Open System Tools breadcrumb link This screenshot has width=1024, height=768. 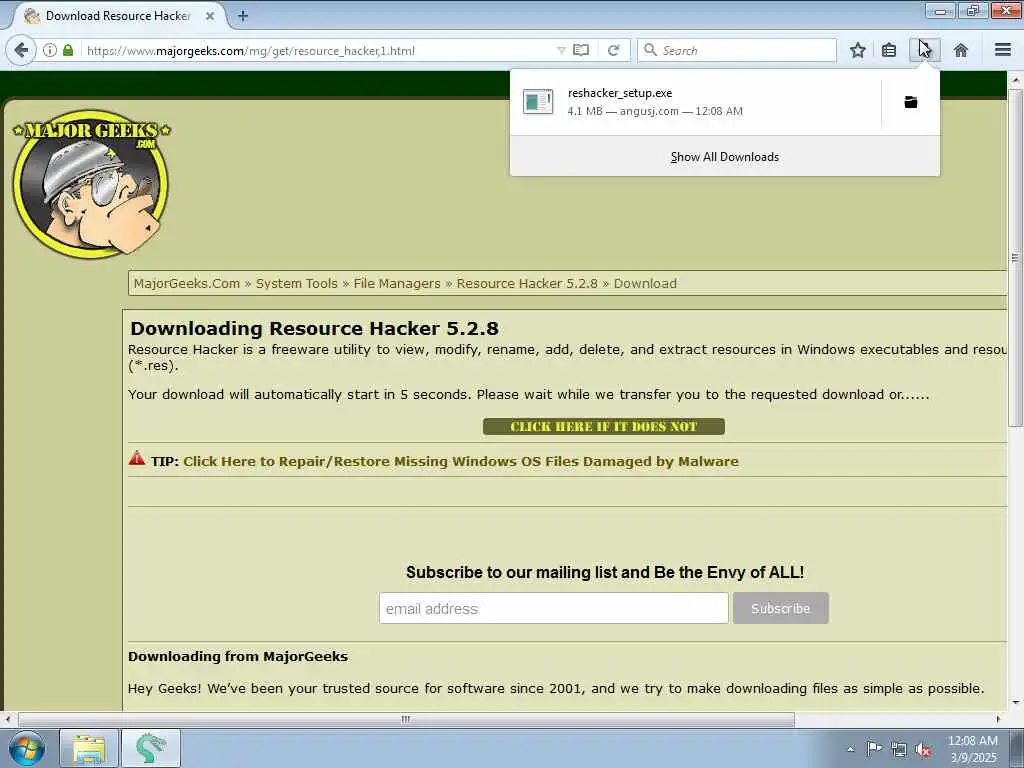click(296, 283)
